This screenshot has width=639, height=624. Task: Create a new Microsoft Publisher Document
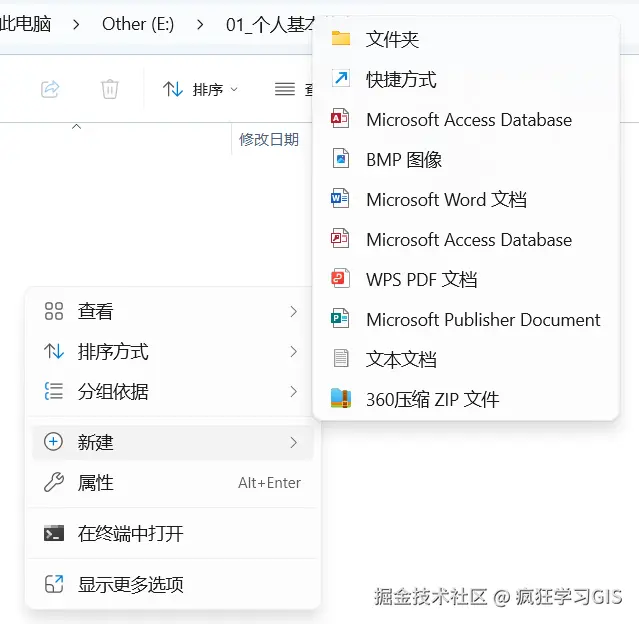point(466,319)
